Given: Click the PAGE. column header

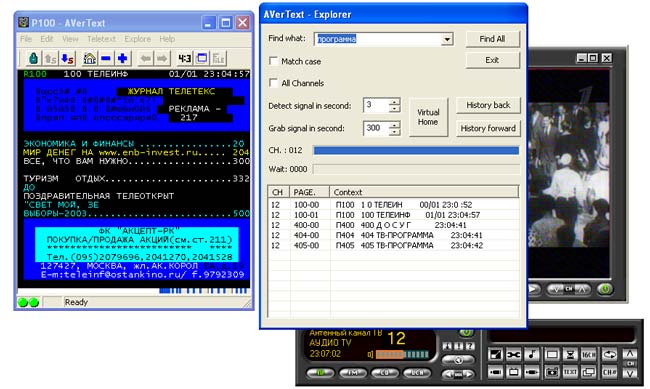Looking at the screenshot, I should point(310,192).
